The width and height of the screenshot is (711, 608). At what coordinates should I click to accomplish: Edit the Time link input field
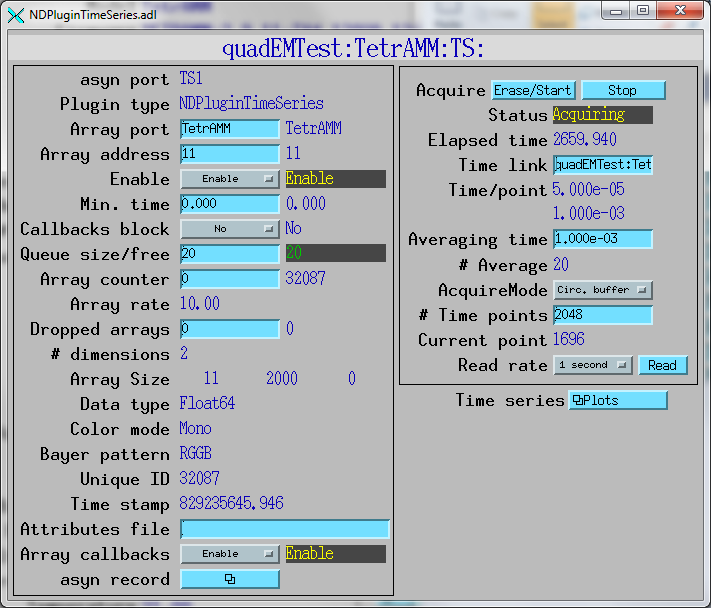point(603,165)
